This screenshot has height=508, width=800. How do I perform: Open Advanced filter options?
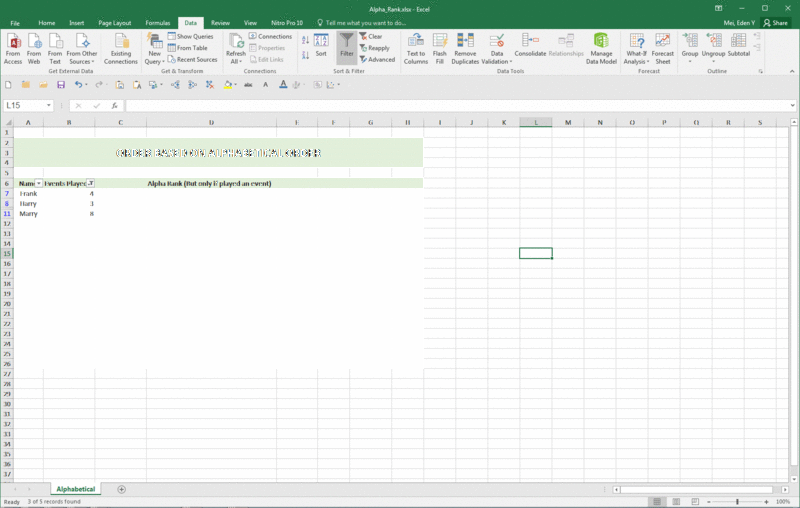(x=377, y=60)
